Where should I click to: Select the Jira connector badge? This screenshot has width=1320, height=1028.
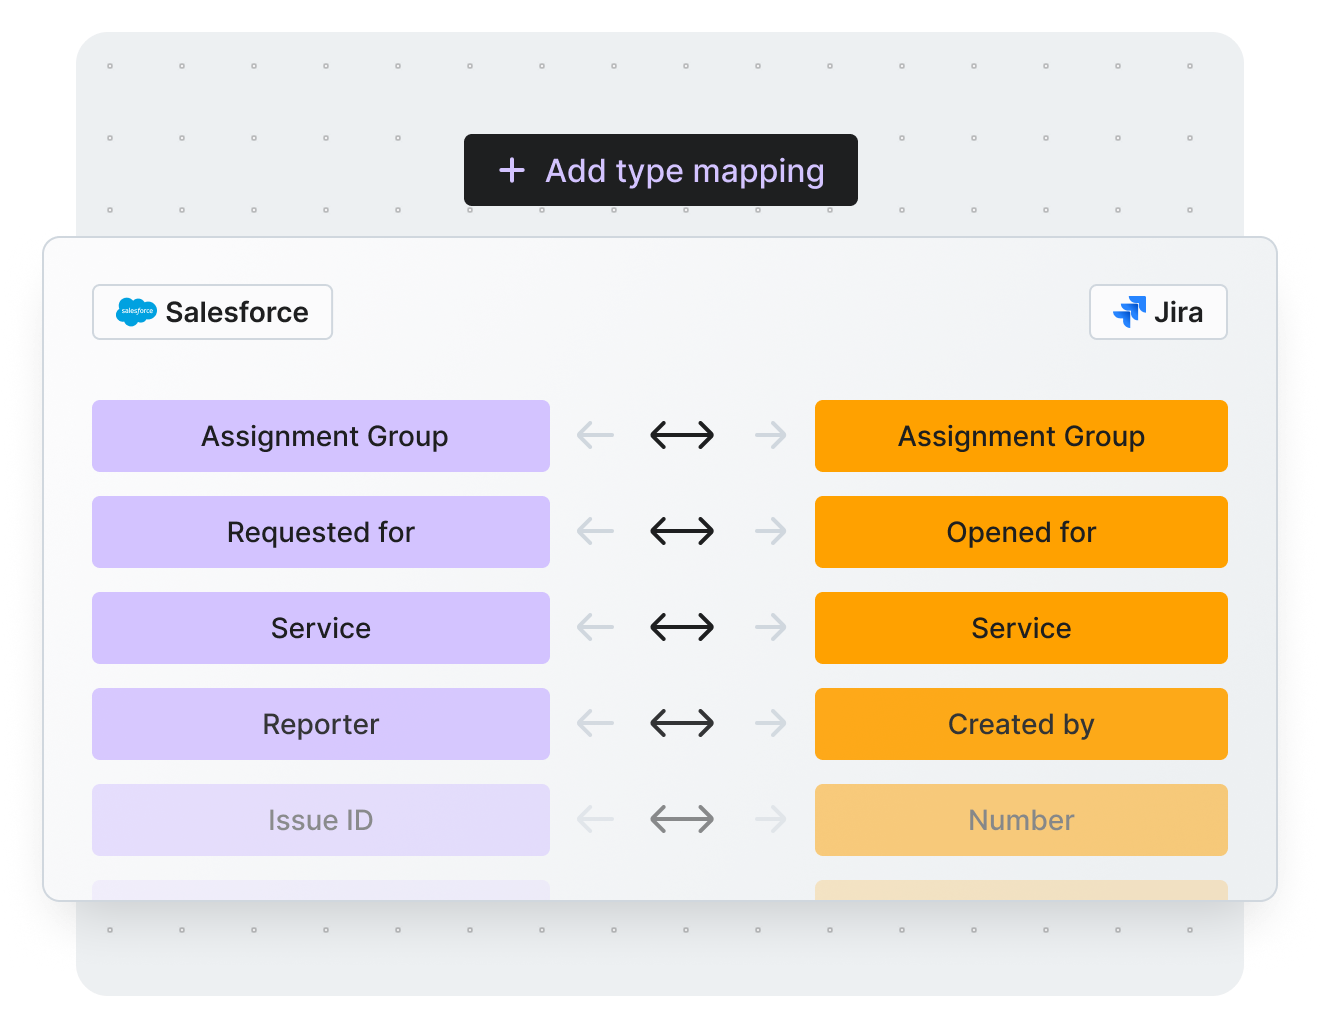click(1158, 312)
